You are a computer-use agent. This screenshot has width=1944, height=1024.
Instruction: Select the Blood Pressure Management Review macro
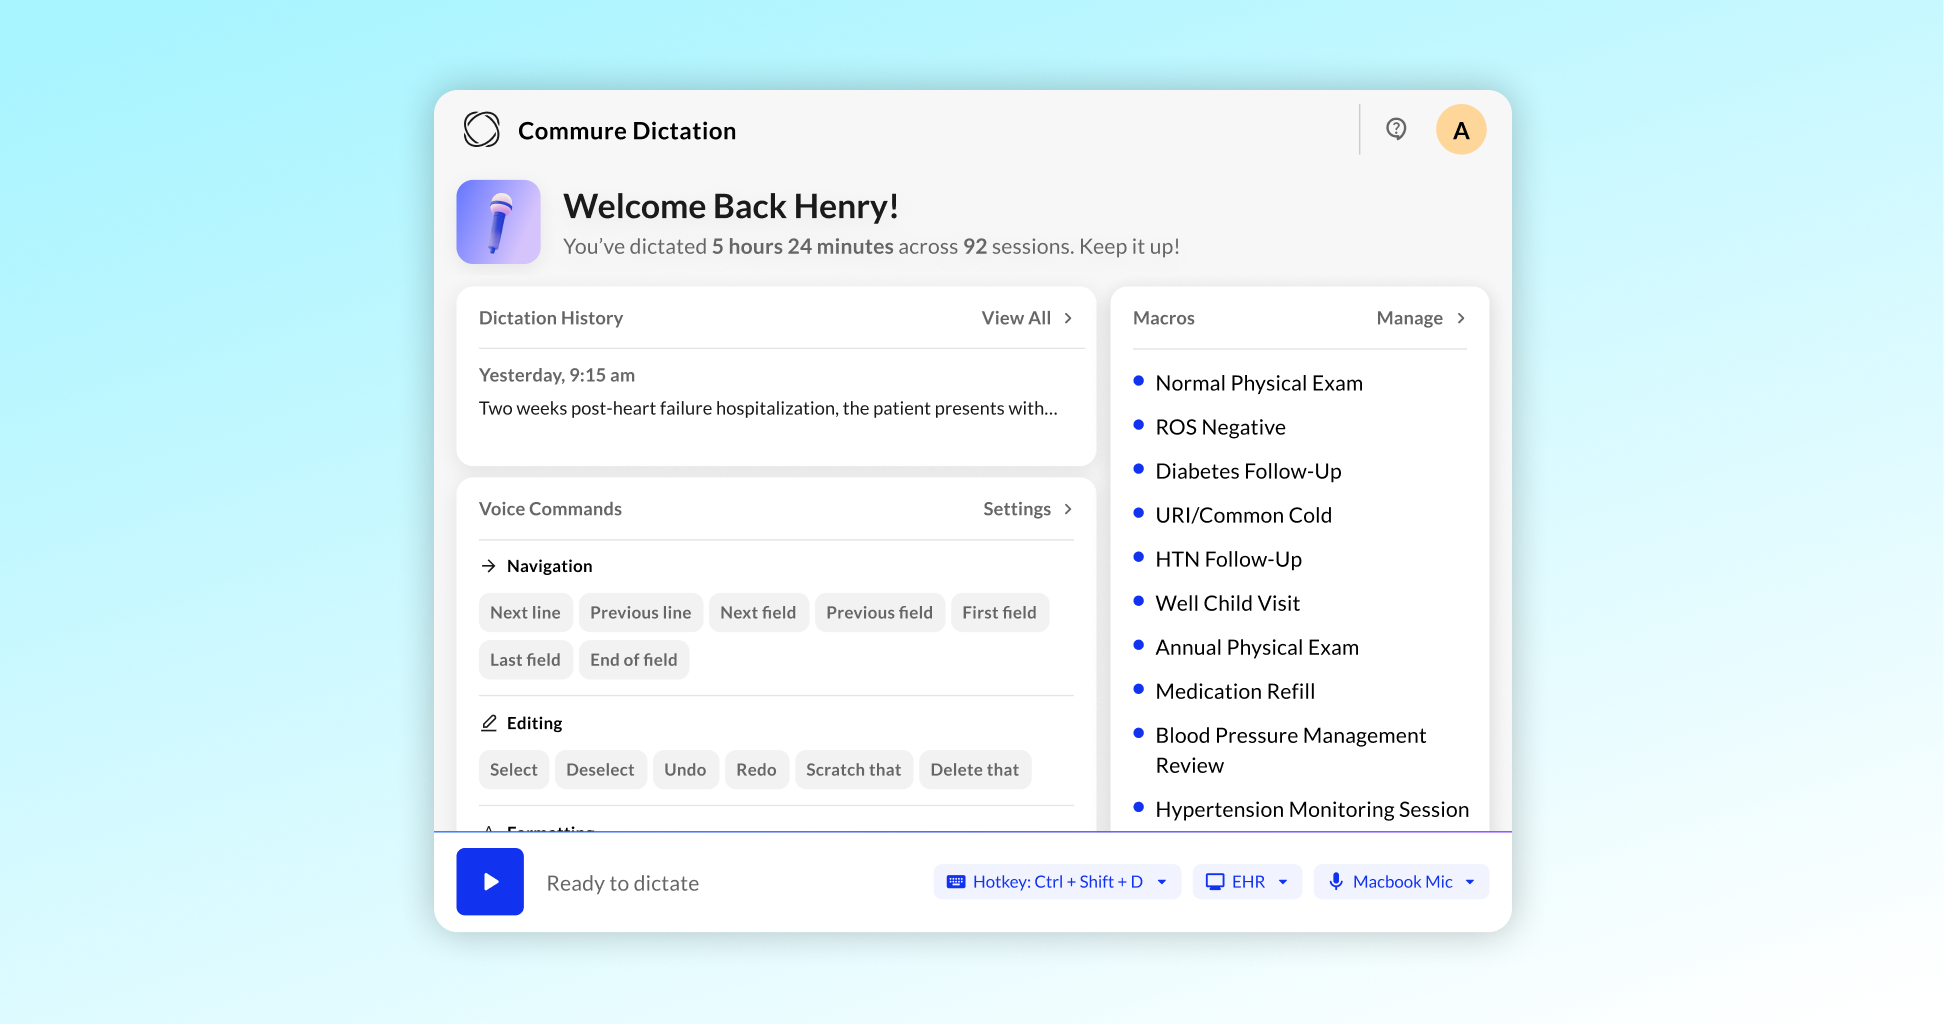pos(1290,750)
